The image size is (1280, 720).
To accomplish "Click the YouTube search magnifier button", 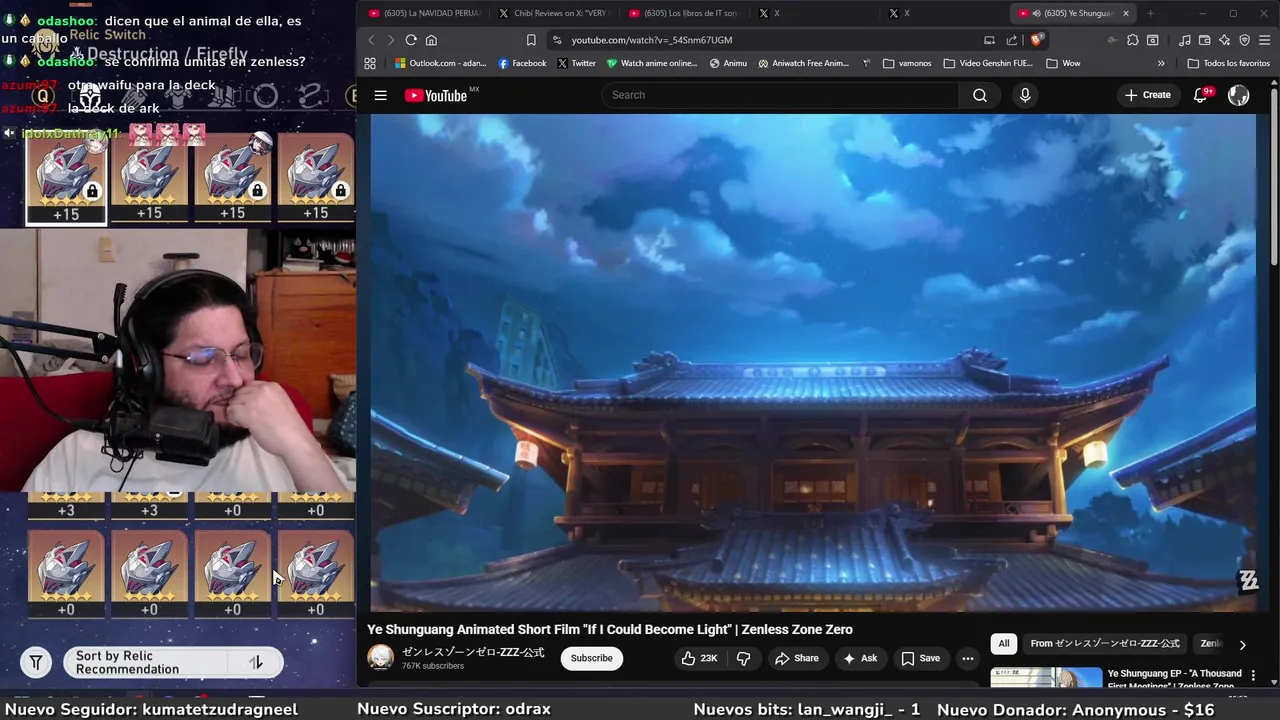I will point(979,95).
